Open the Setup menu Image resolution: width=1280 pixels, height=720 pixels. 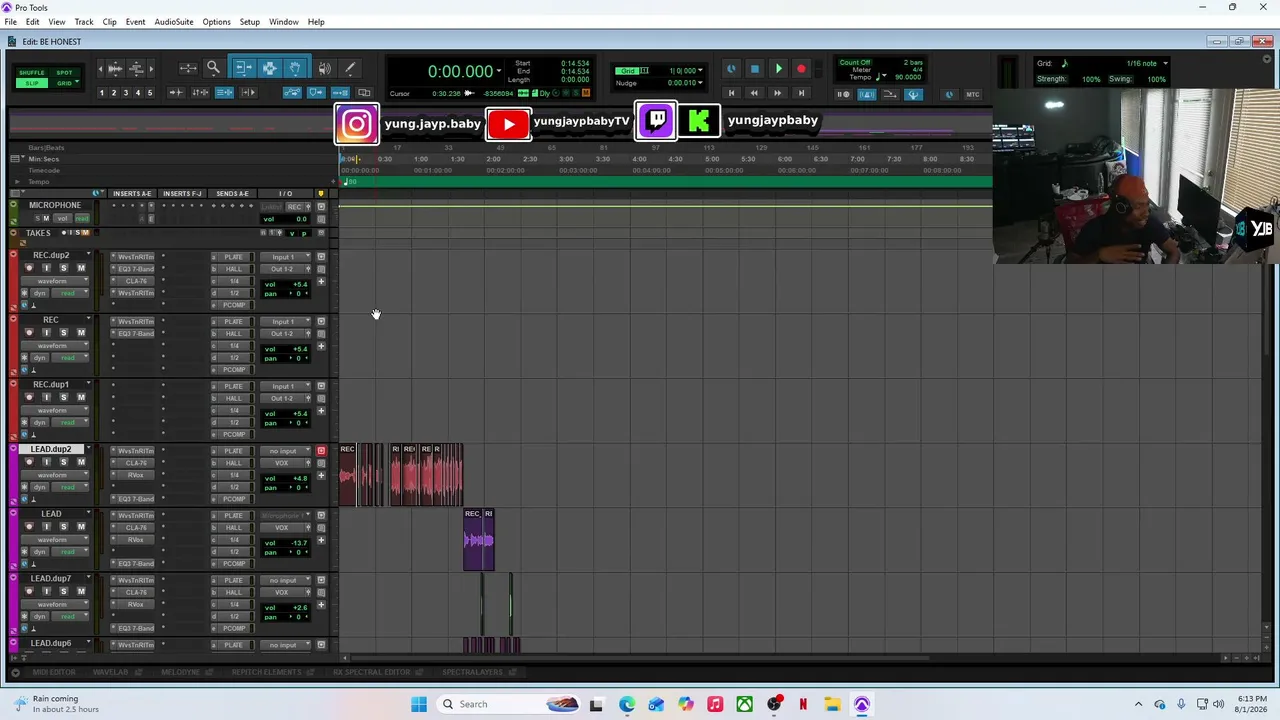(250, 22)
